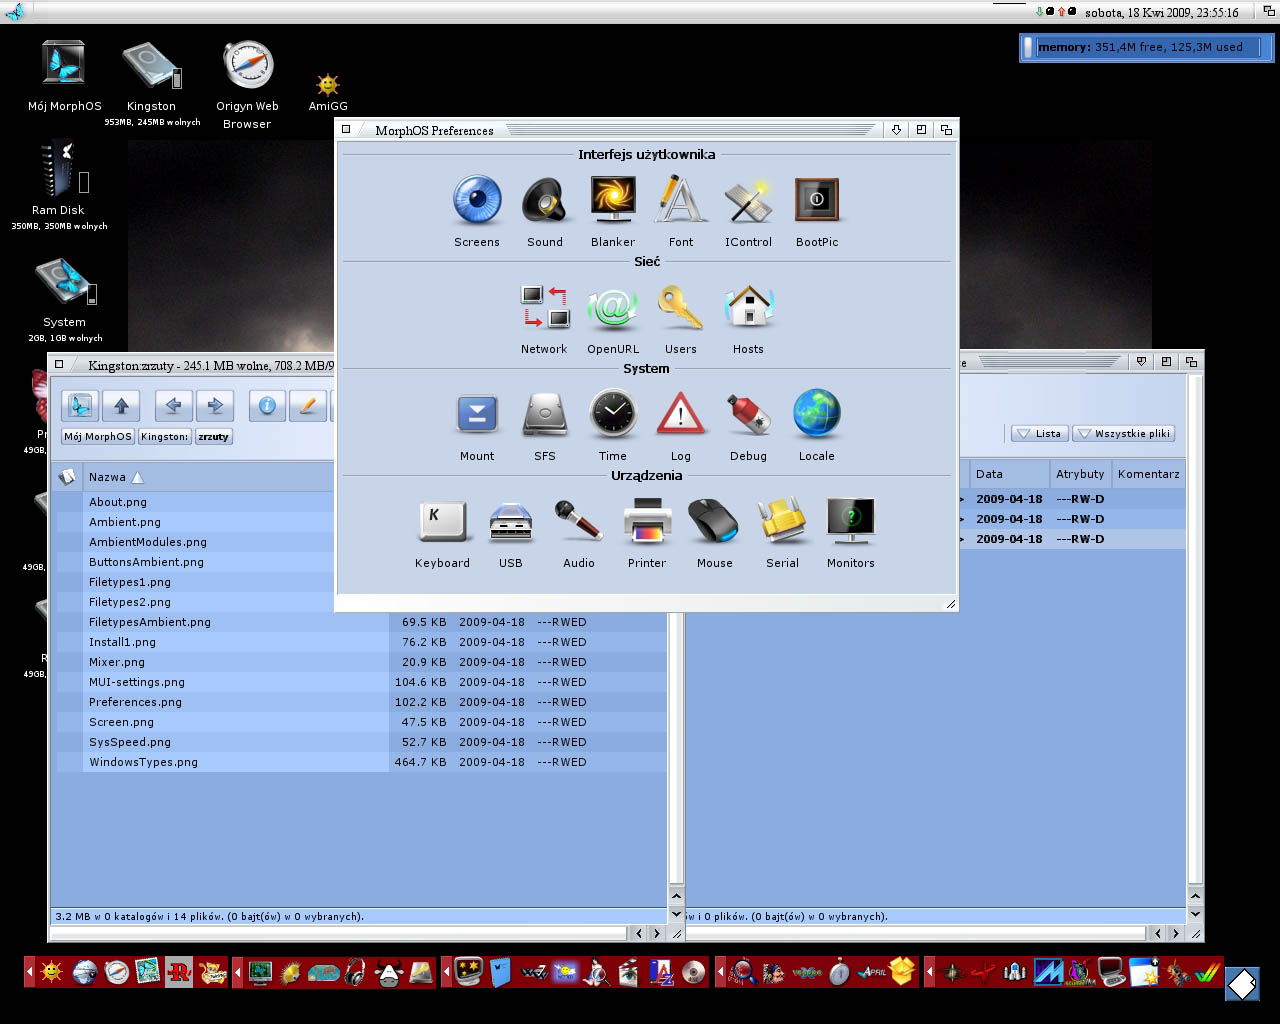Click the MorphOS butterfly menu icon in top bar

15,12
